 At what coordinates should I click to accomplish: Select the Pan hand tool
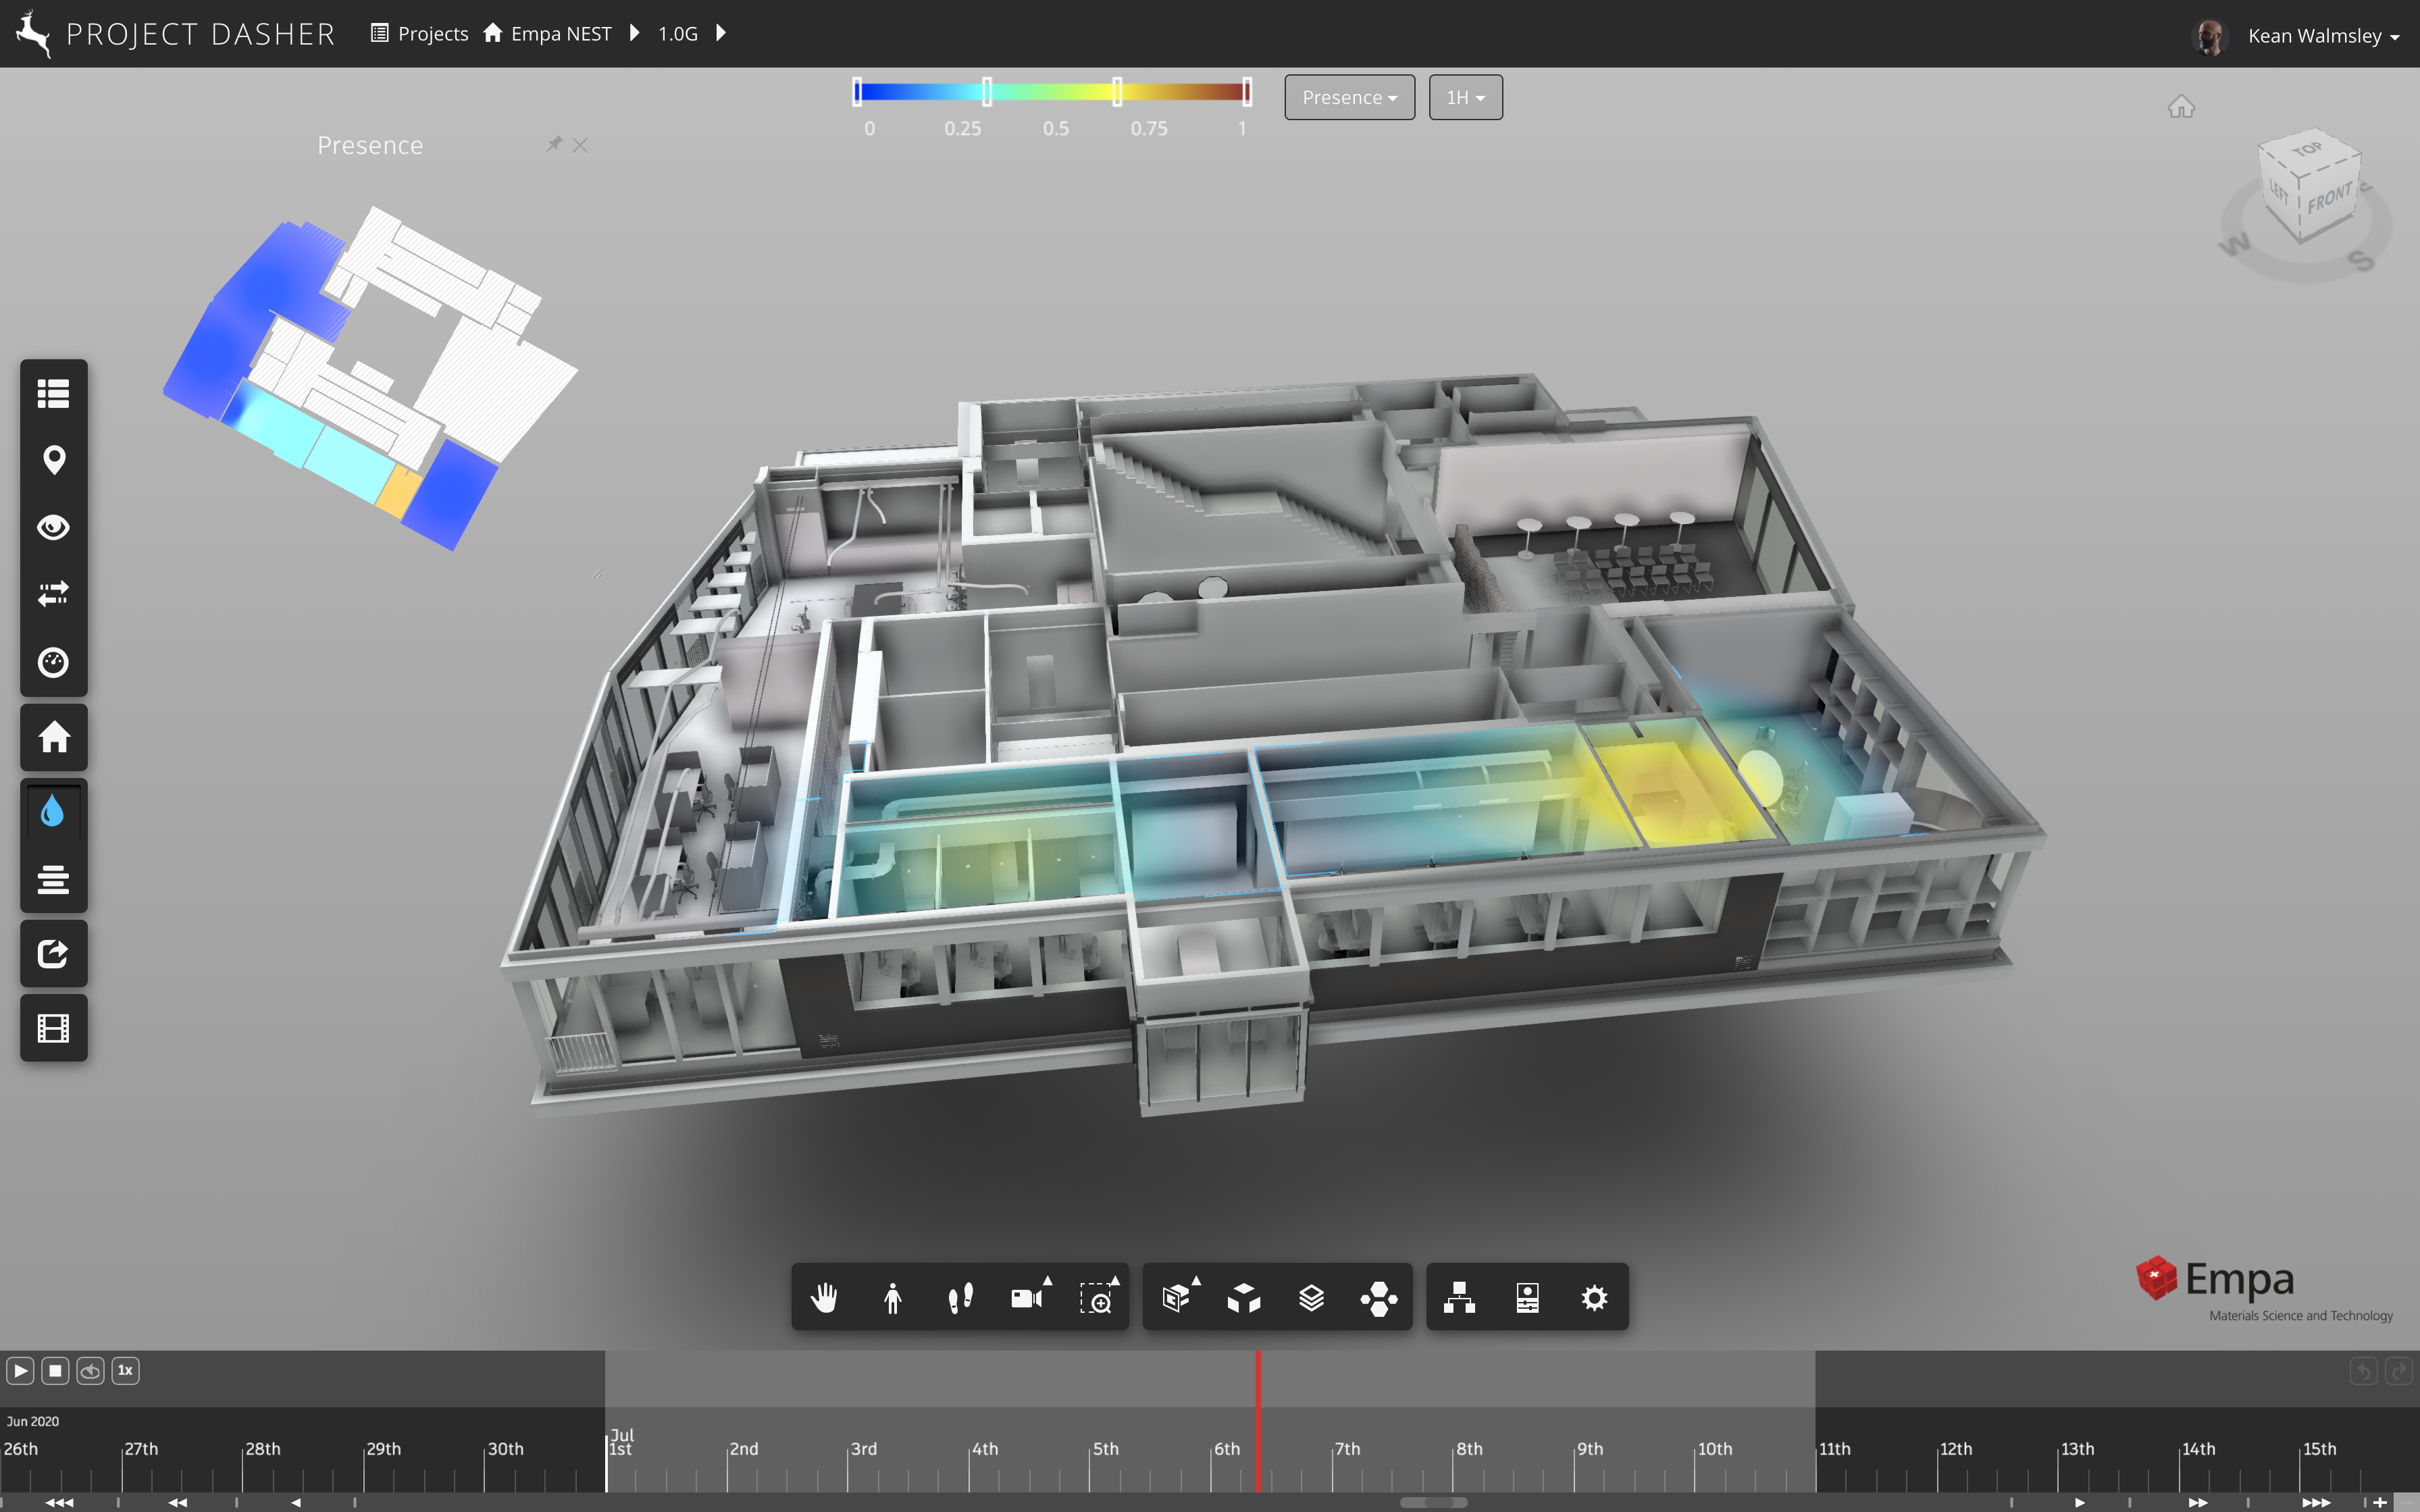click(x=824, y=1298)
